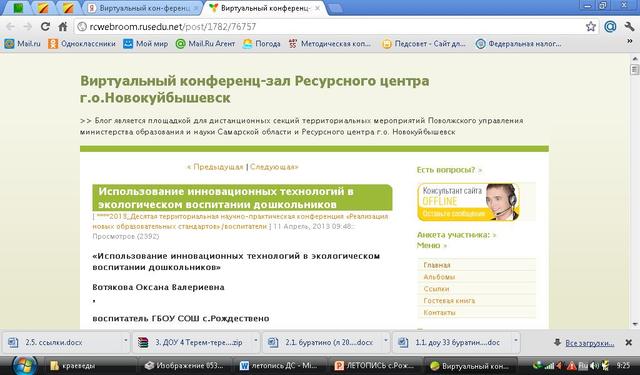Close the active Виртуальный конференц tab

pyautogui.click(x=317, y=8)
